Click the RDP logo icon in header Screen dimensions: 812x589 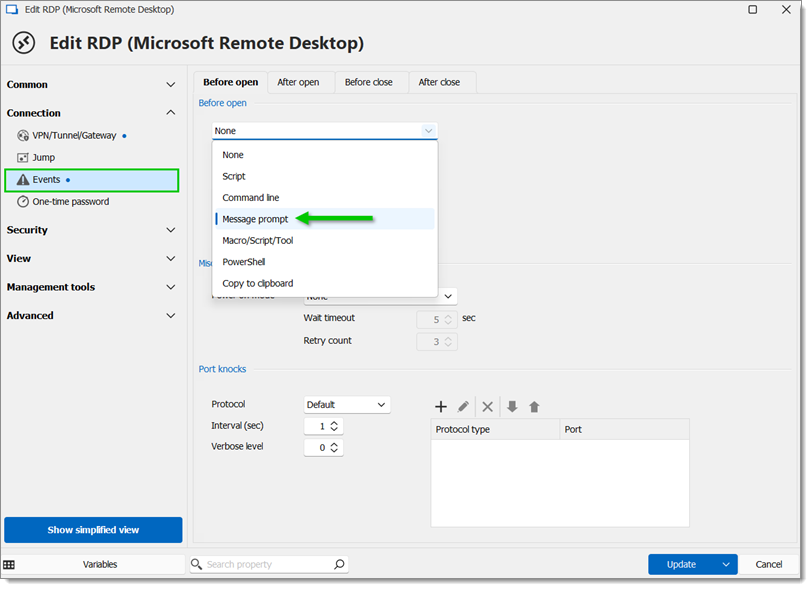pos(24,42)
